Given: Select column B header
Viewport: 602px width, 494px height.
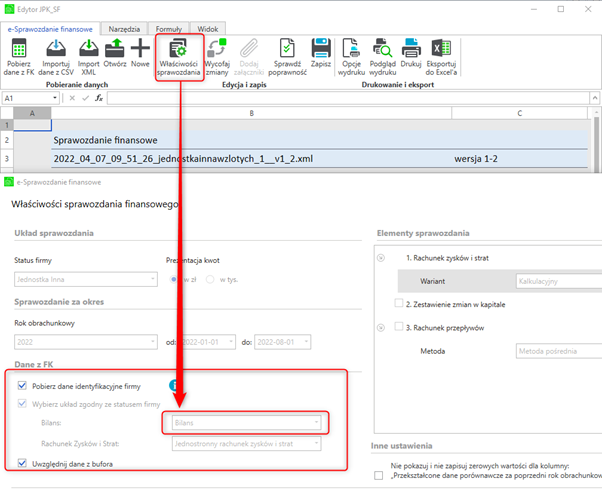Looking at the screenshot, I should click(x=251, y=113).
